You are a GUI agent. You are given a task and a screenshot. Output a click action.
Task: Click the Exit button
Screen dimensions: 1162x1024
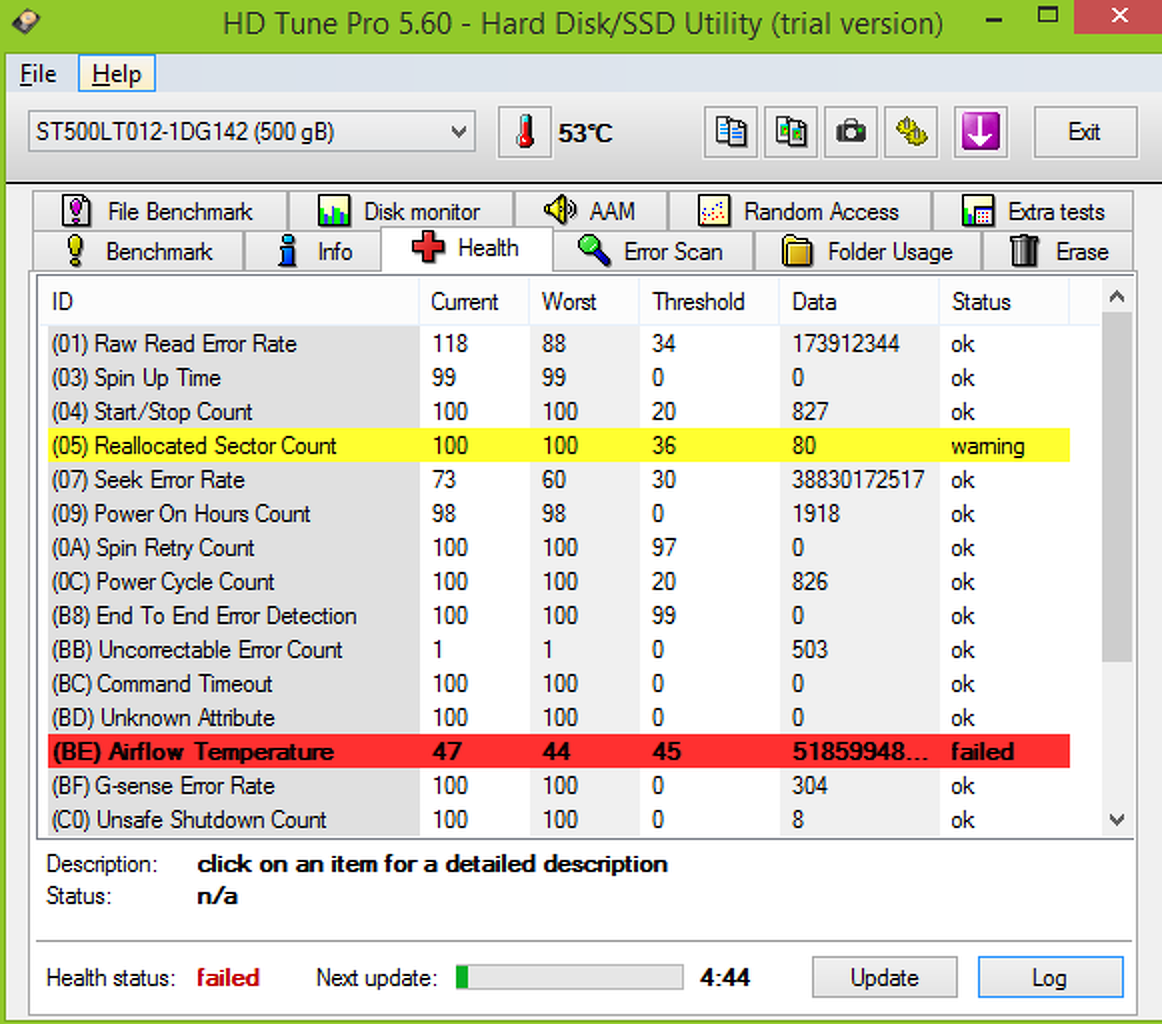click(1085, 132)
